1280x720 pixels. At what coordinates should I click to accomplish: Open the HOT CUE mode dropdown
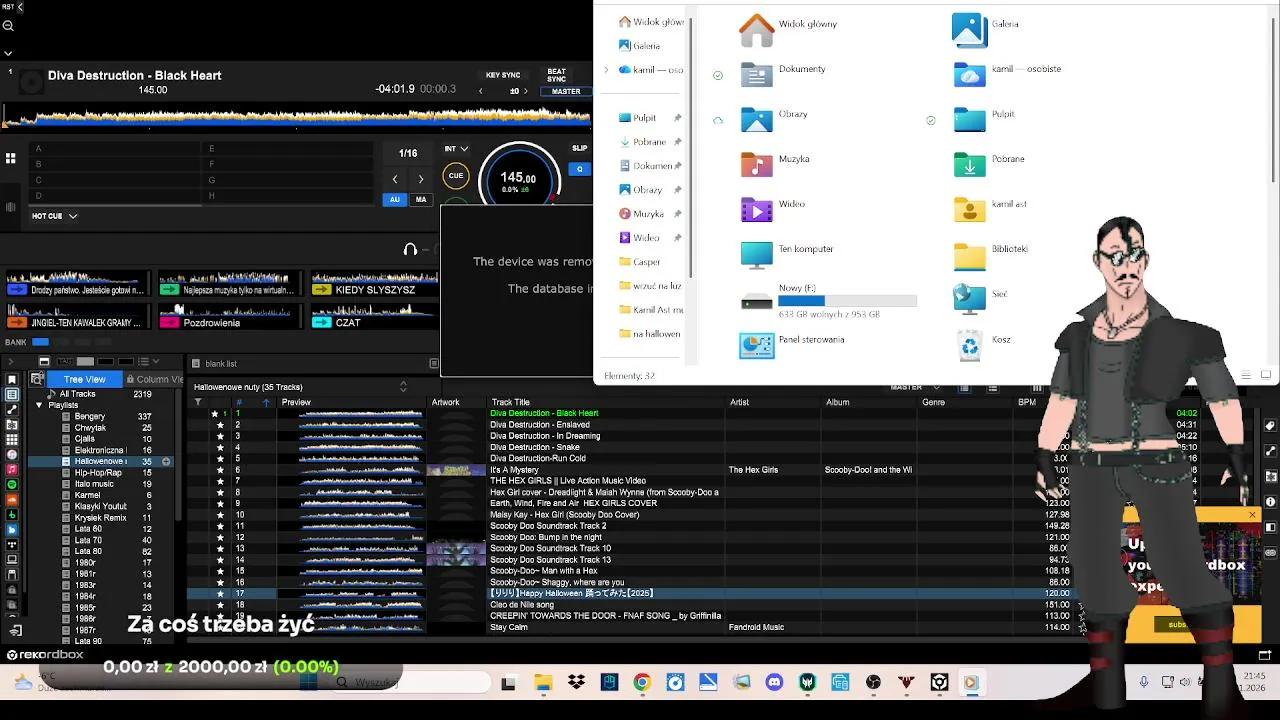tap(54, 216)
